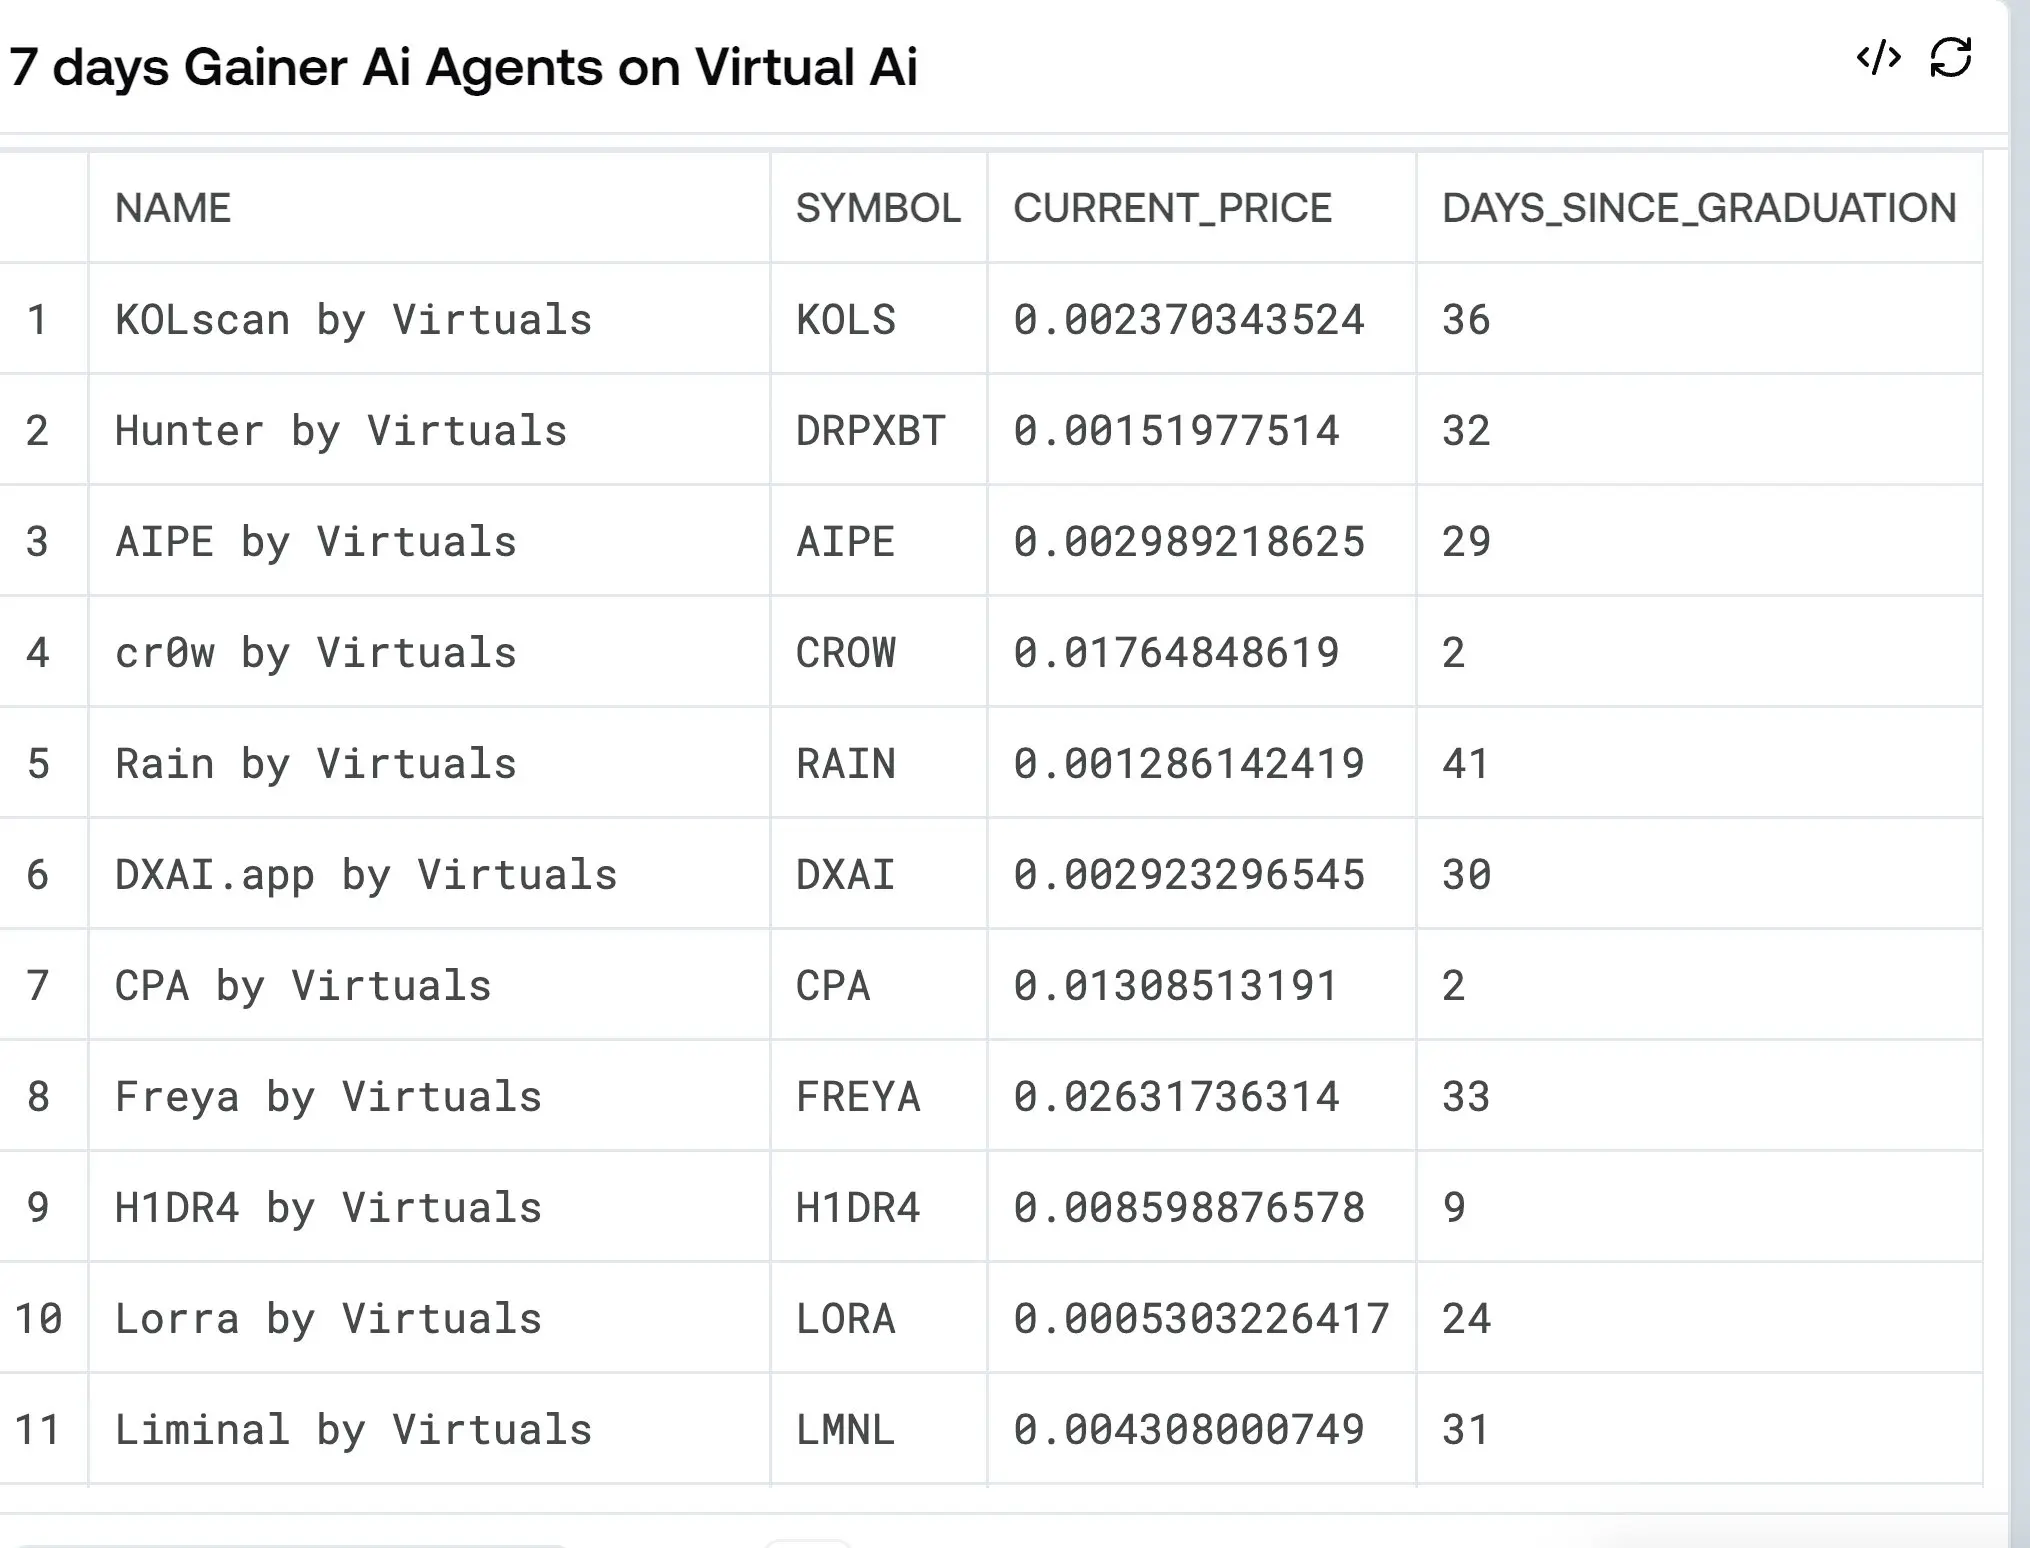Sort by the NAME column header

tap(173, 208)
